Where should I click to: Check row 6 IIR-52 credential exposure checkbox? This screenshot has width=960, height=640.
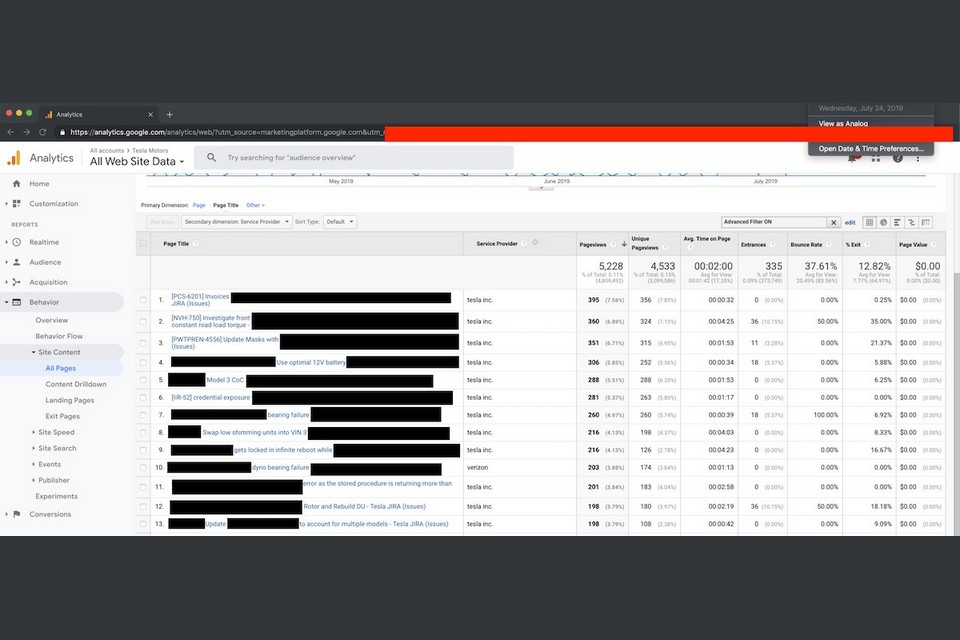coord(143,397)
